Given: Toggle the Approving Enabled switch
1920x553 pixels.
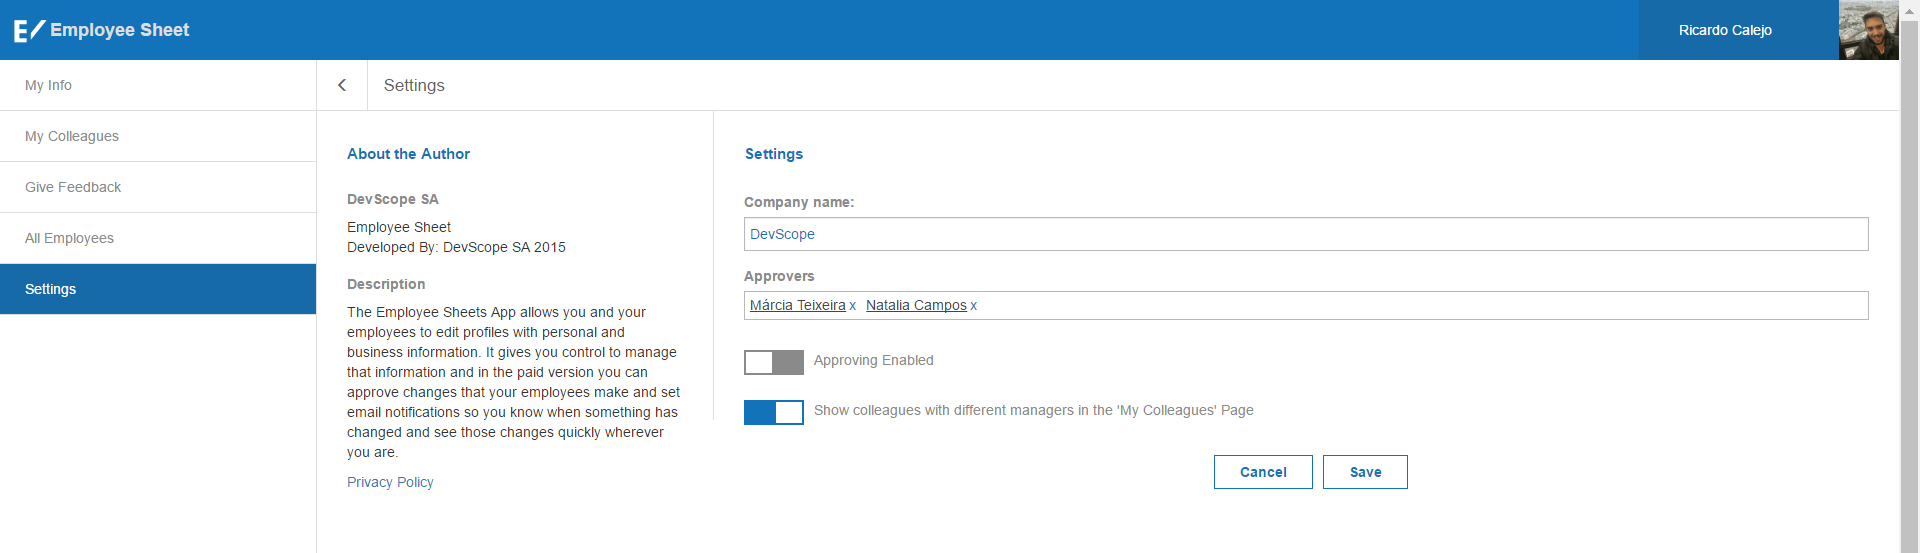Looking at the screenshot, I should pos(774,362).
